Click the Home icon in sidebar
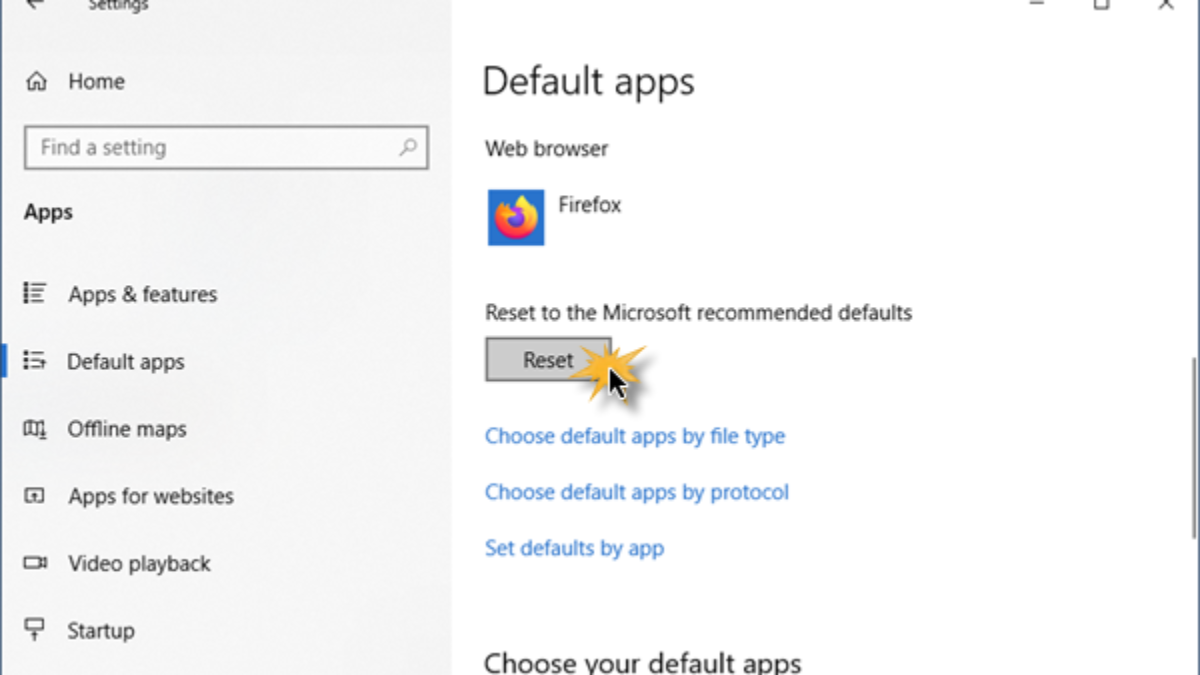Image resolution: width=1200 pixels, height=675 pixels. click(x=36, y=82)
